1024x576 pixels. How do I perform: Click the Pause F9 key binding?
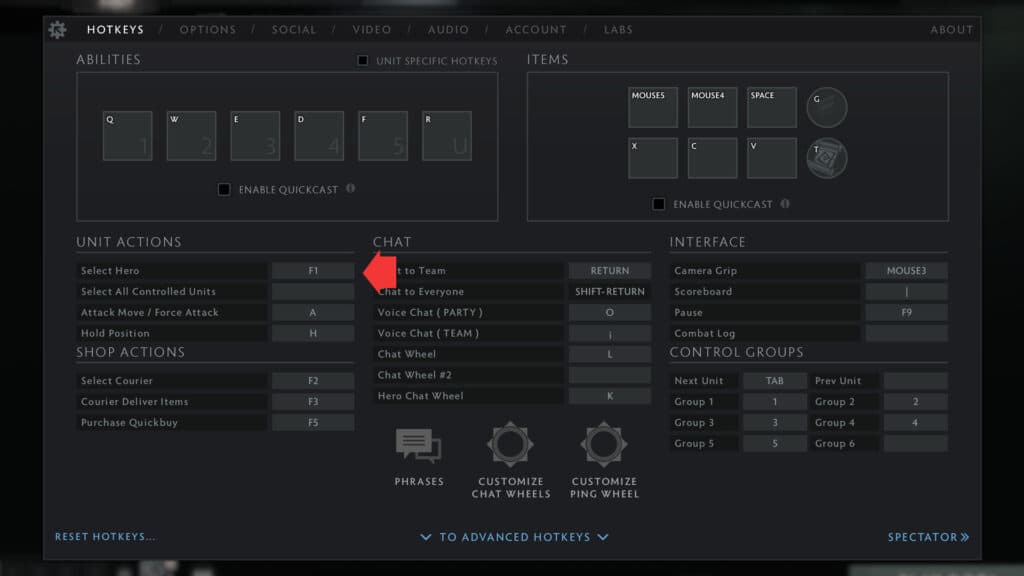pyautogui.click(x=906, y=313)
